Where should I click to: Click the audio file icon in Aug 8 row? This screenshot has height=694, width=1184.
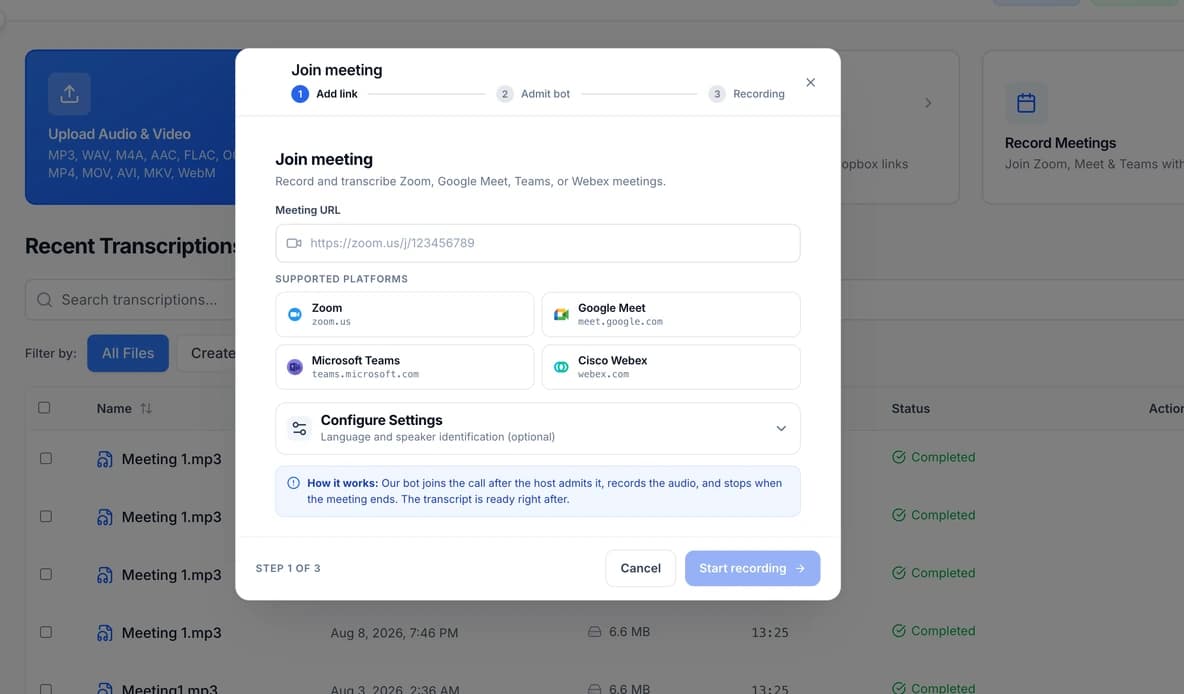tap(105, 633)
